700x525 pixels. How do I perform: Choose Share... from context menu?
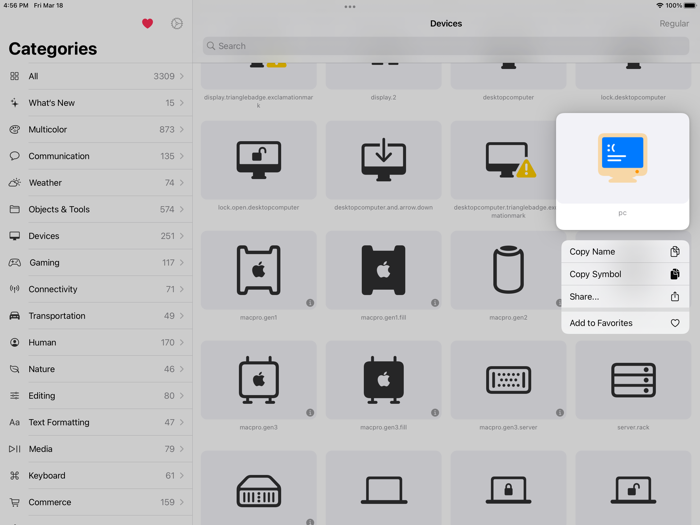[x=625, y=296]
